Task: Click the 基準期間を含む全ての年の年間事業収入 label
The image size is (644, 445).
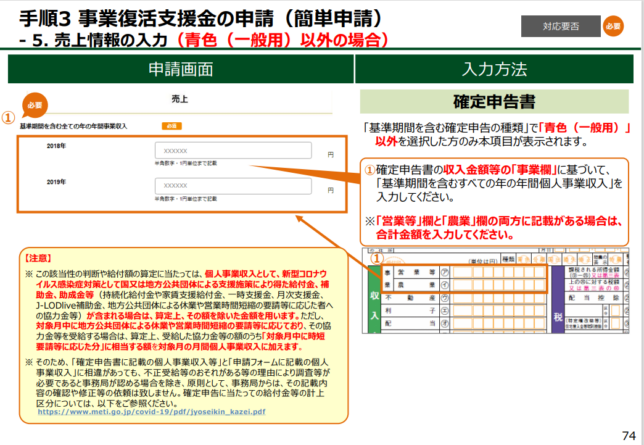Action: click(74, 126)
